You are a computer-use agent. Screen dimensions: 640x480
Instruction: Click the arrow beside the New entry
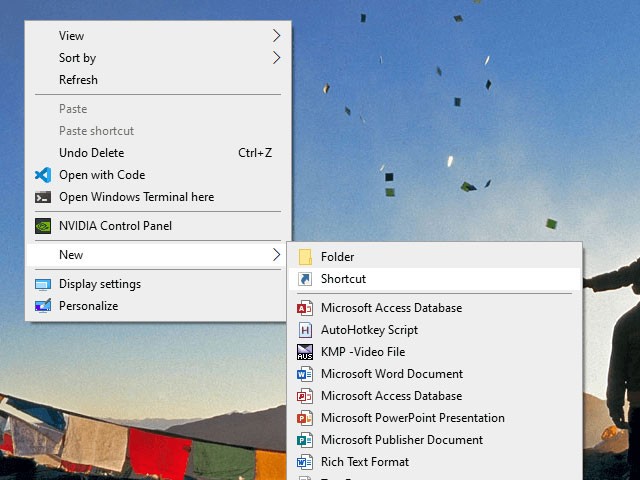277,255
